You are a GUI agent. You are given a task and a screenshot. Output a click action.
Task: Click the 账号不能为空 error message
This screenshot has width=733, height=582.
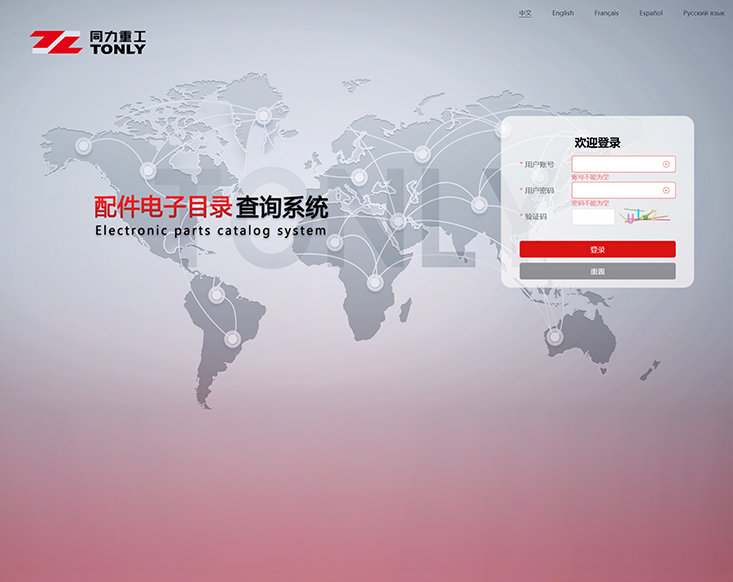pyautogui.click(x=590, y=177)
